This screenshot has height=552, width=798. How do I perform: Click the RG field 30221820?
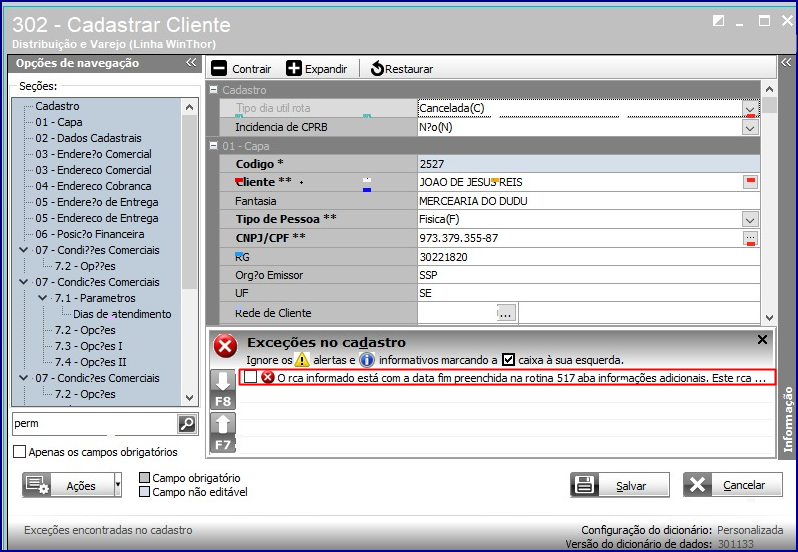(589, 257)
